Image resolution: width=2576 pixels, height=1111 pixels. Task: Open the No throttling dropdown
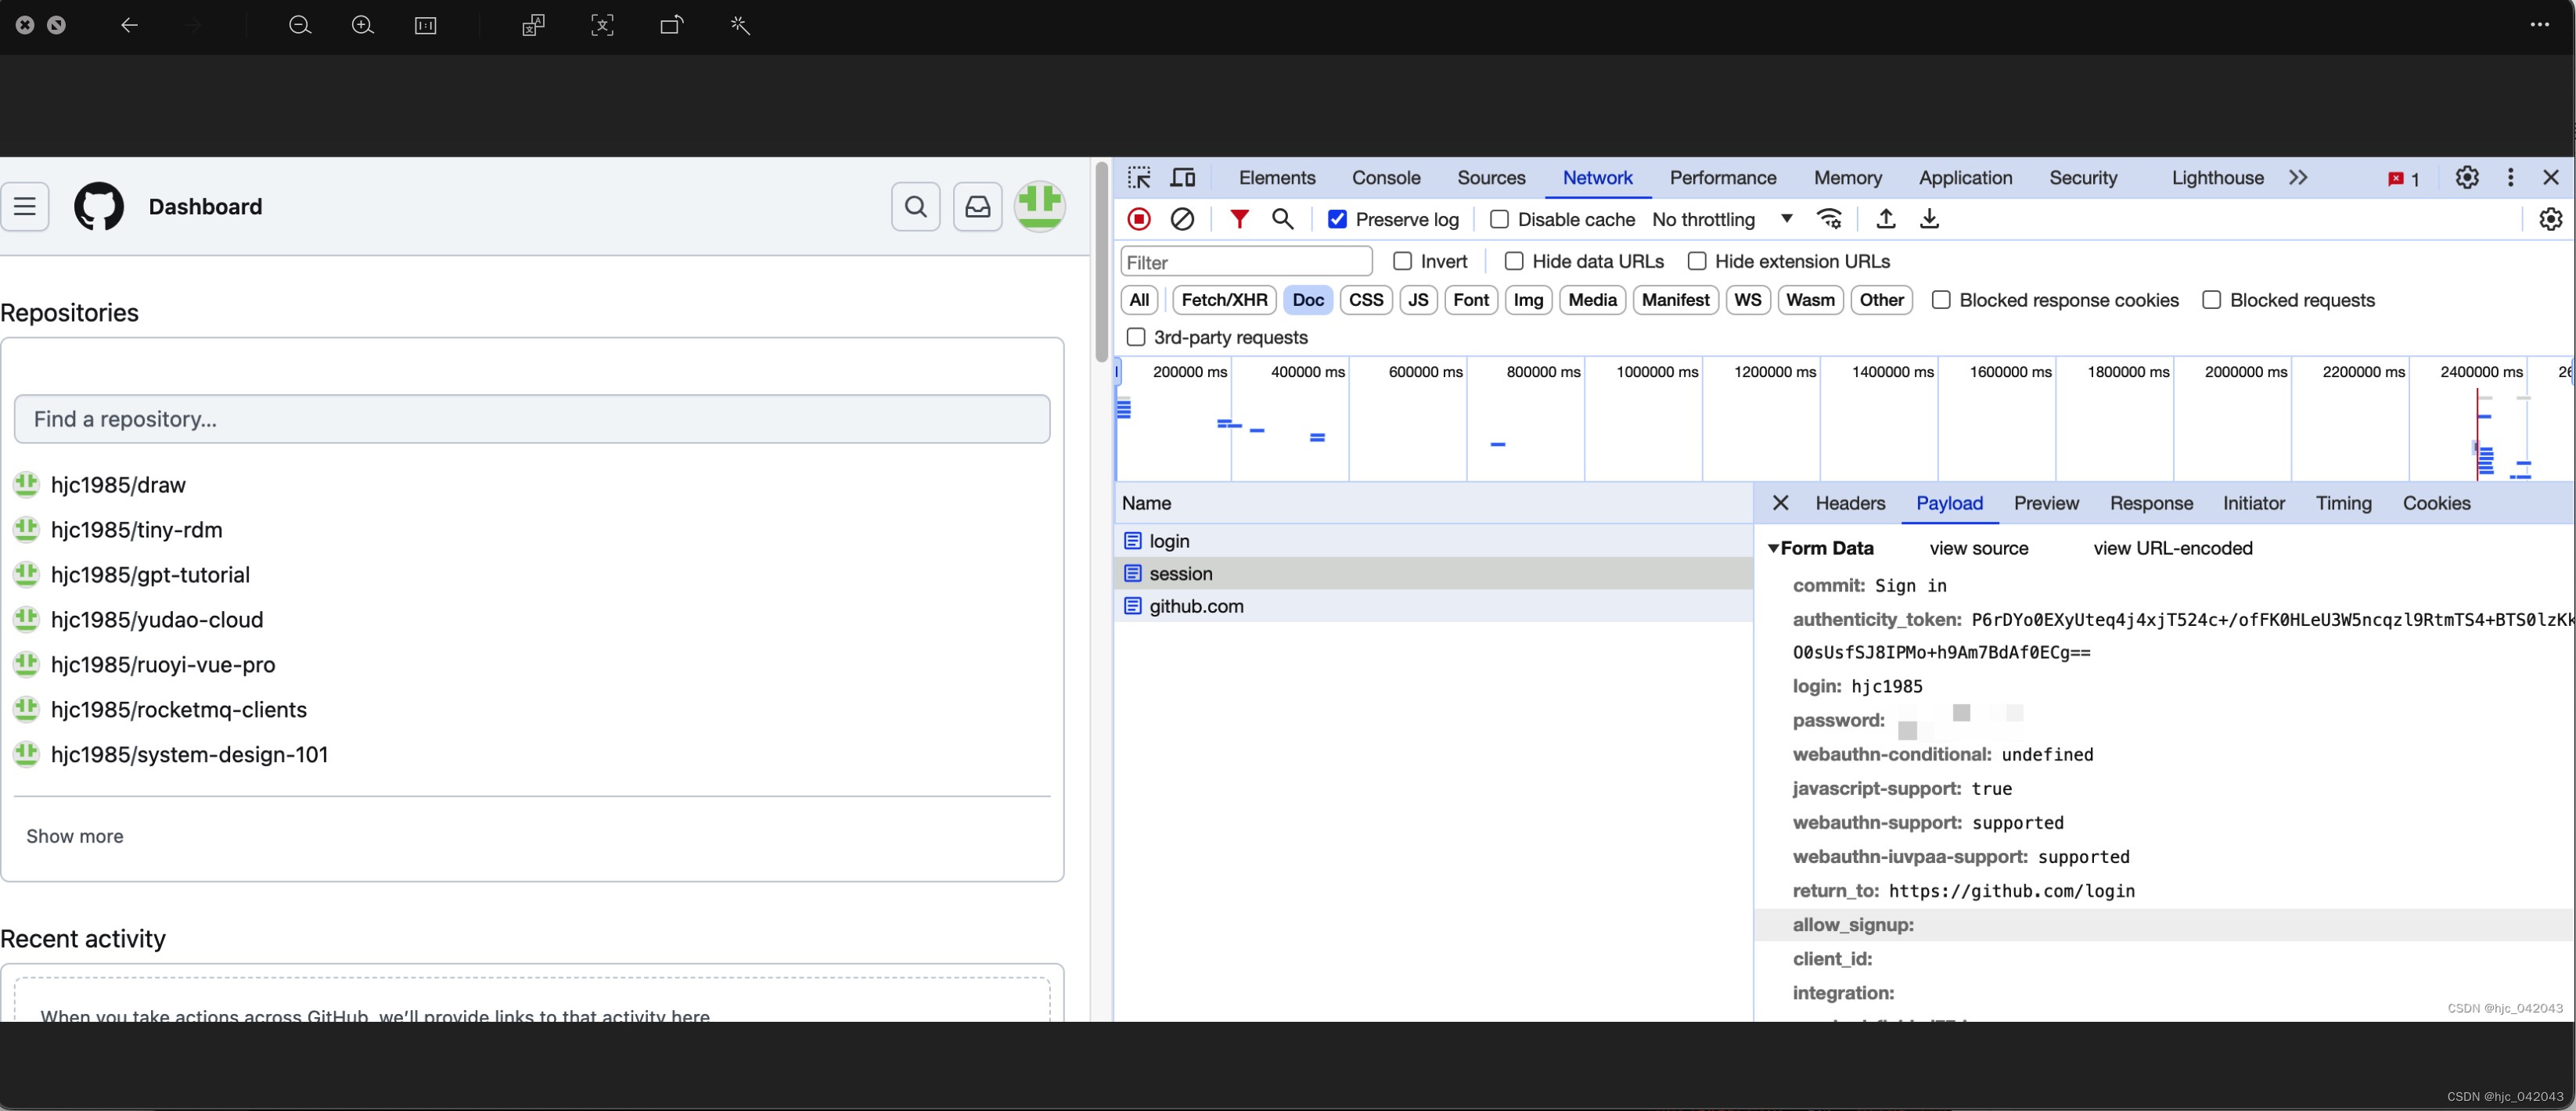tap(1722, 219)
